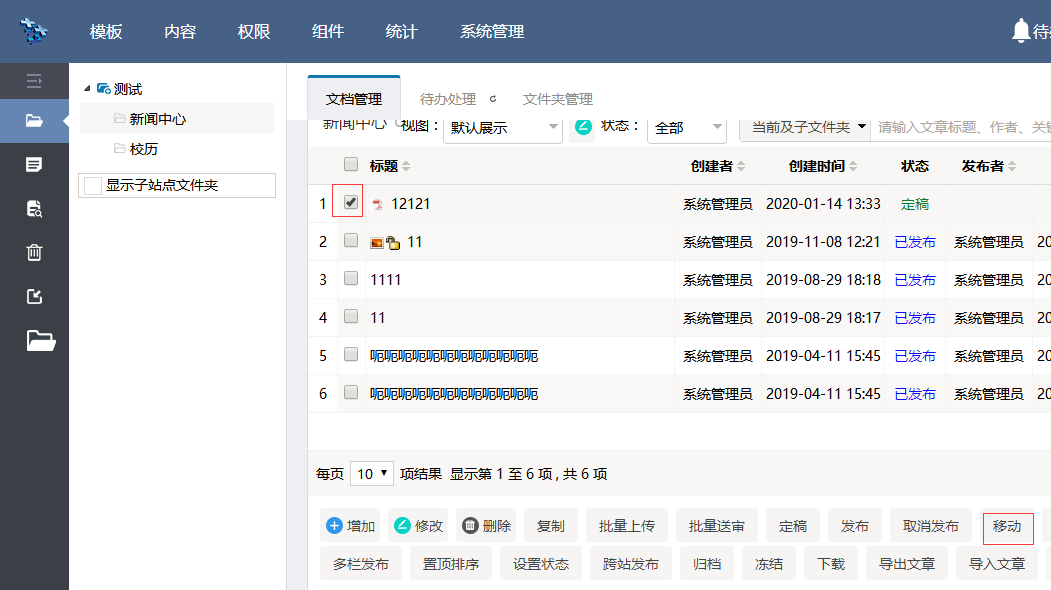Open the 状态 全部 dropdown
Viewport: 1051px width, 590px height.
point(686,128)
